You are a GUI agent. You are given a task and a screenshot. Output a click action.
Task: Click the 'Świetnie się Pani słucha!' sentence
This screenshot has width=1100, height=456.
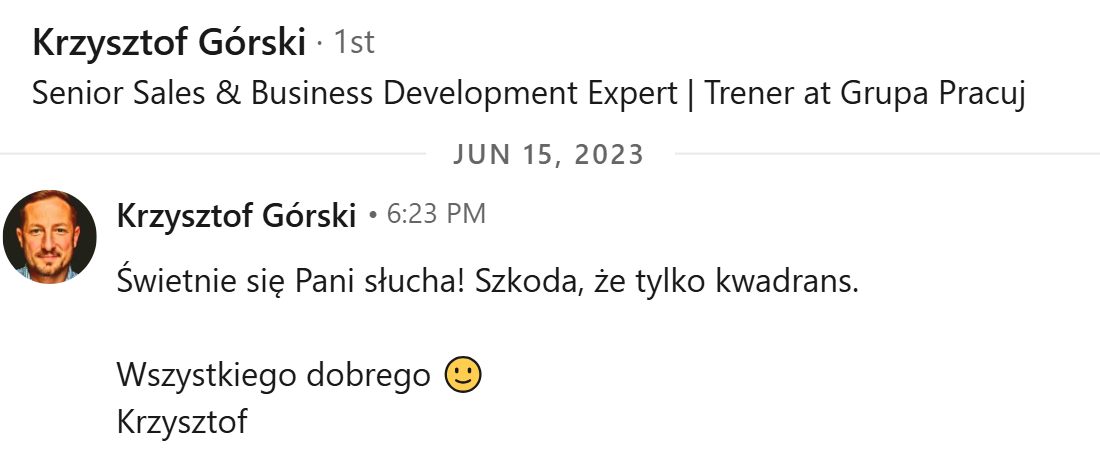(x=288, y=282)
